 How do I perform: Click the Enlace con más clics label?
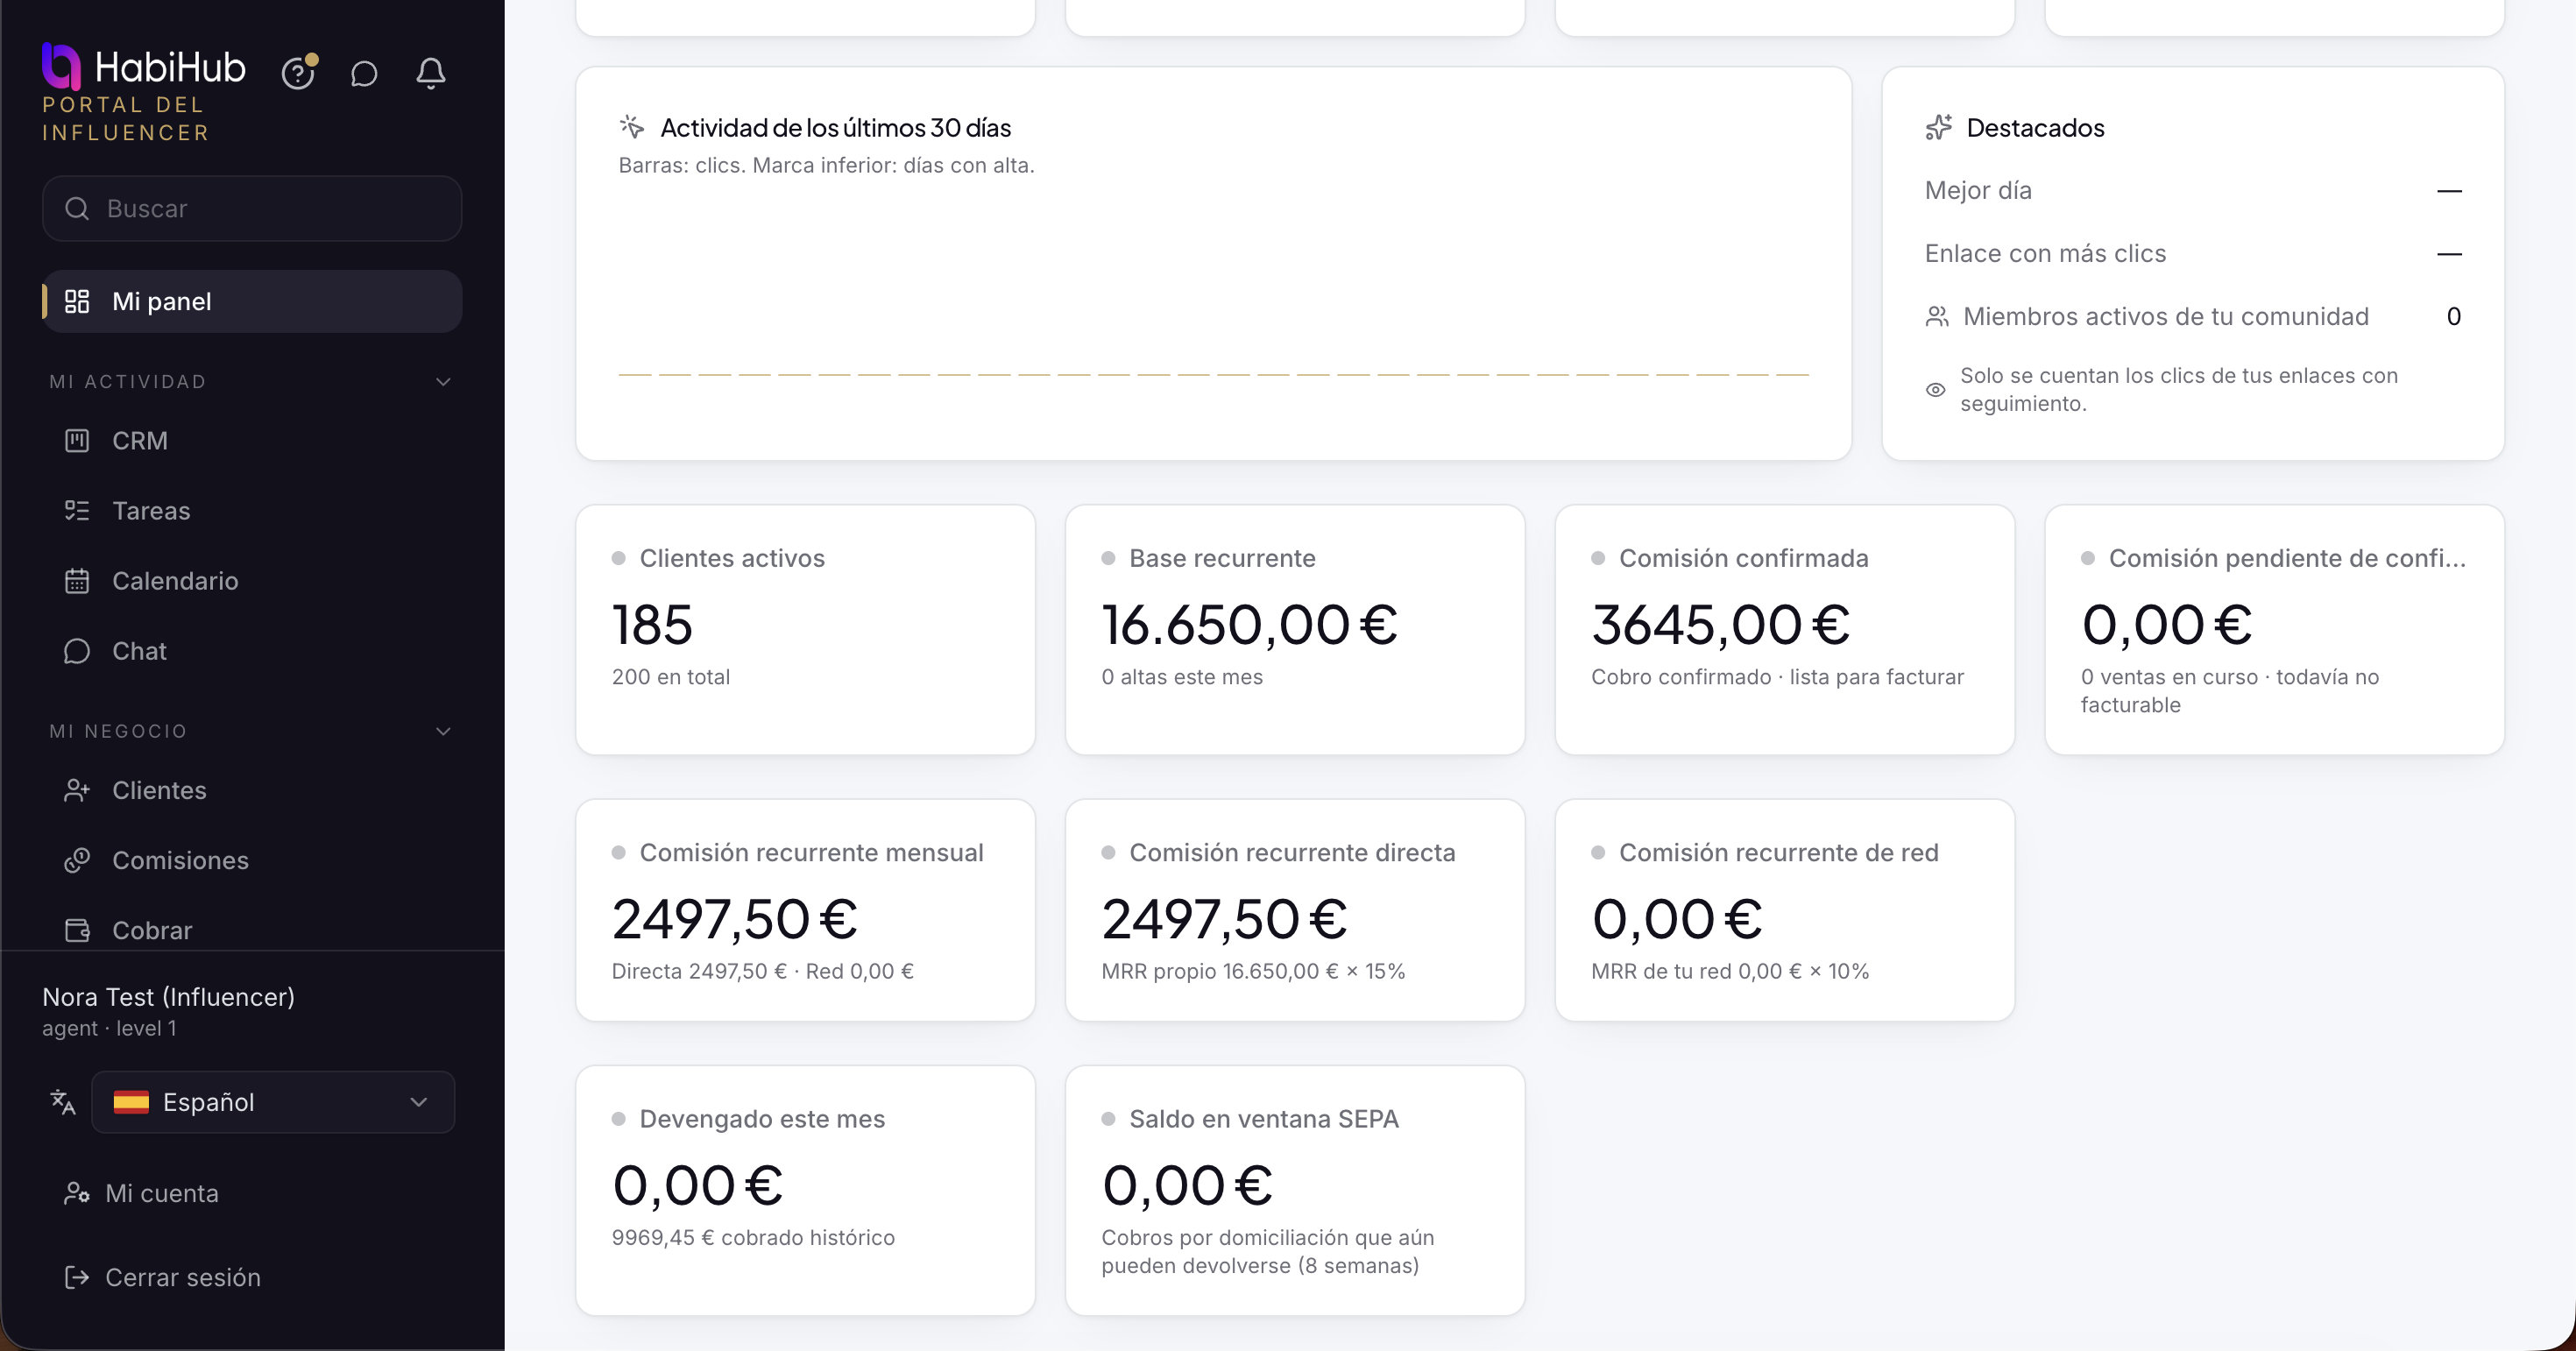[x=2045, y=254]
